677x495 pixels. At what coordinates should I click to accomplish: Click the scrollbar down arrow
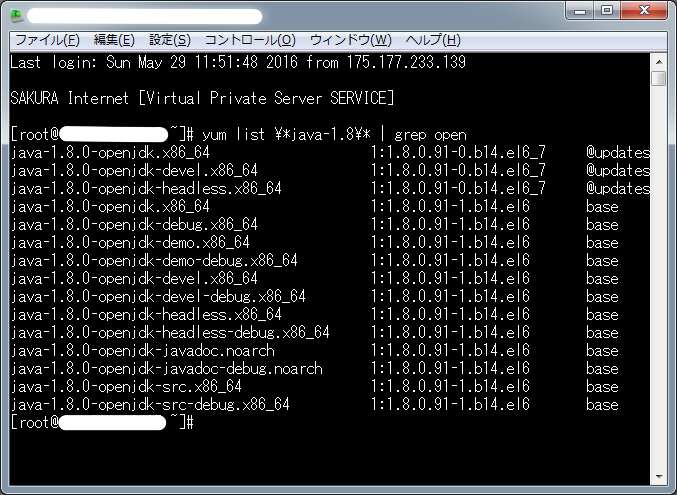(x=659, y=477)
